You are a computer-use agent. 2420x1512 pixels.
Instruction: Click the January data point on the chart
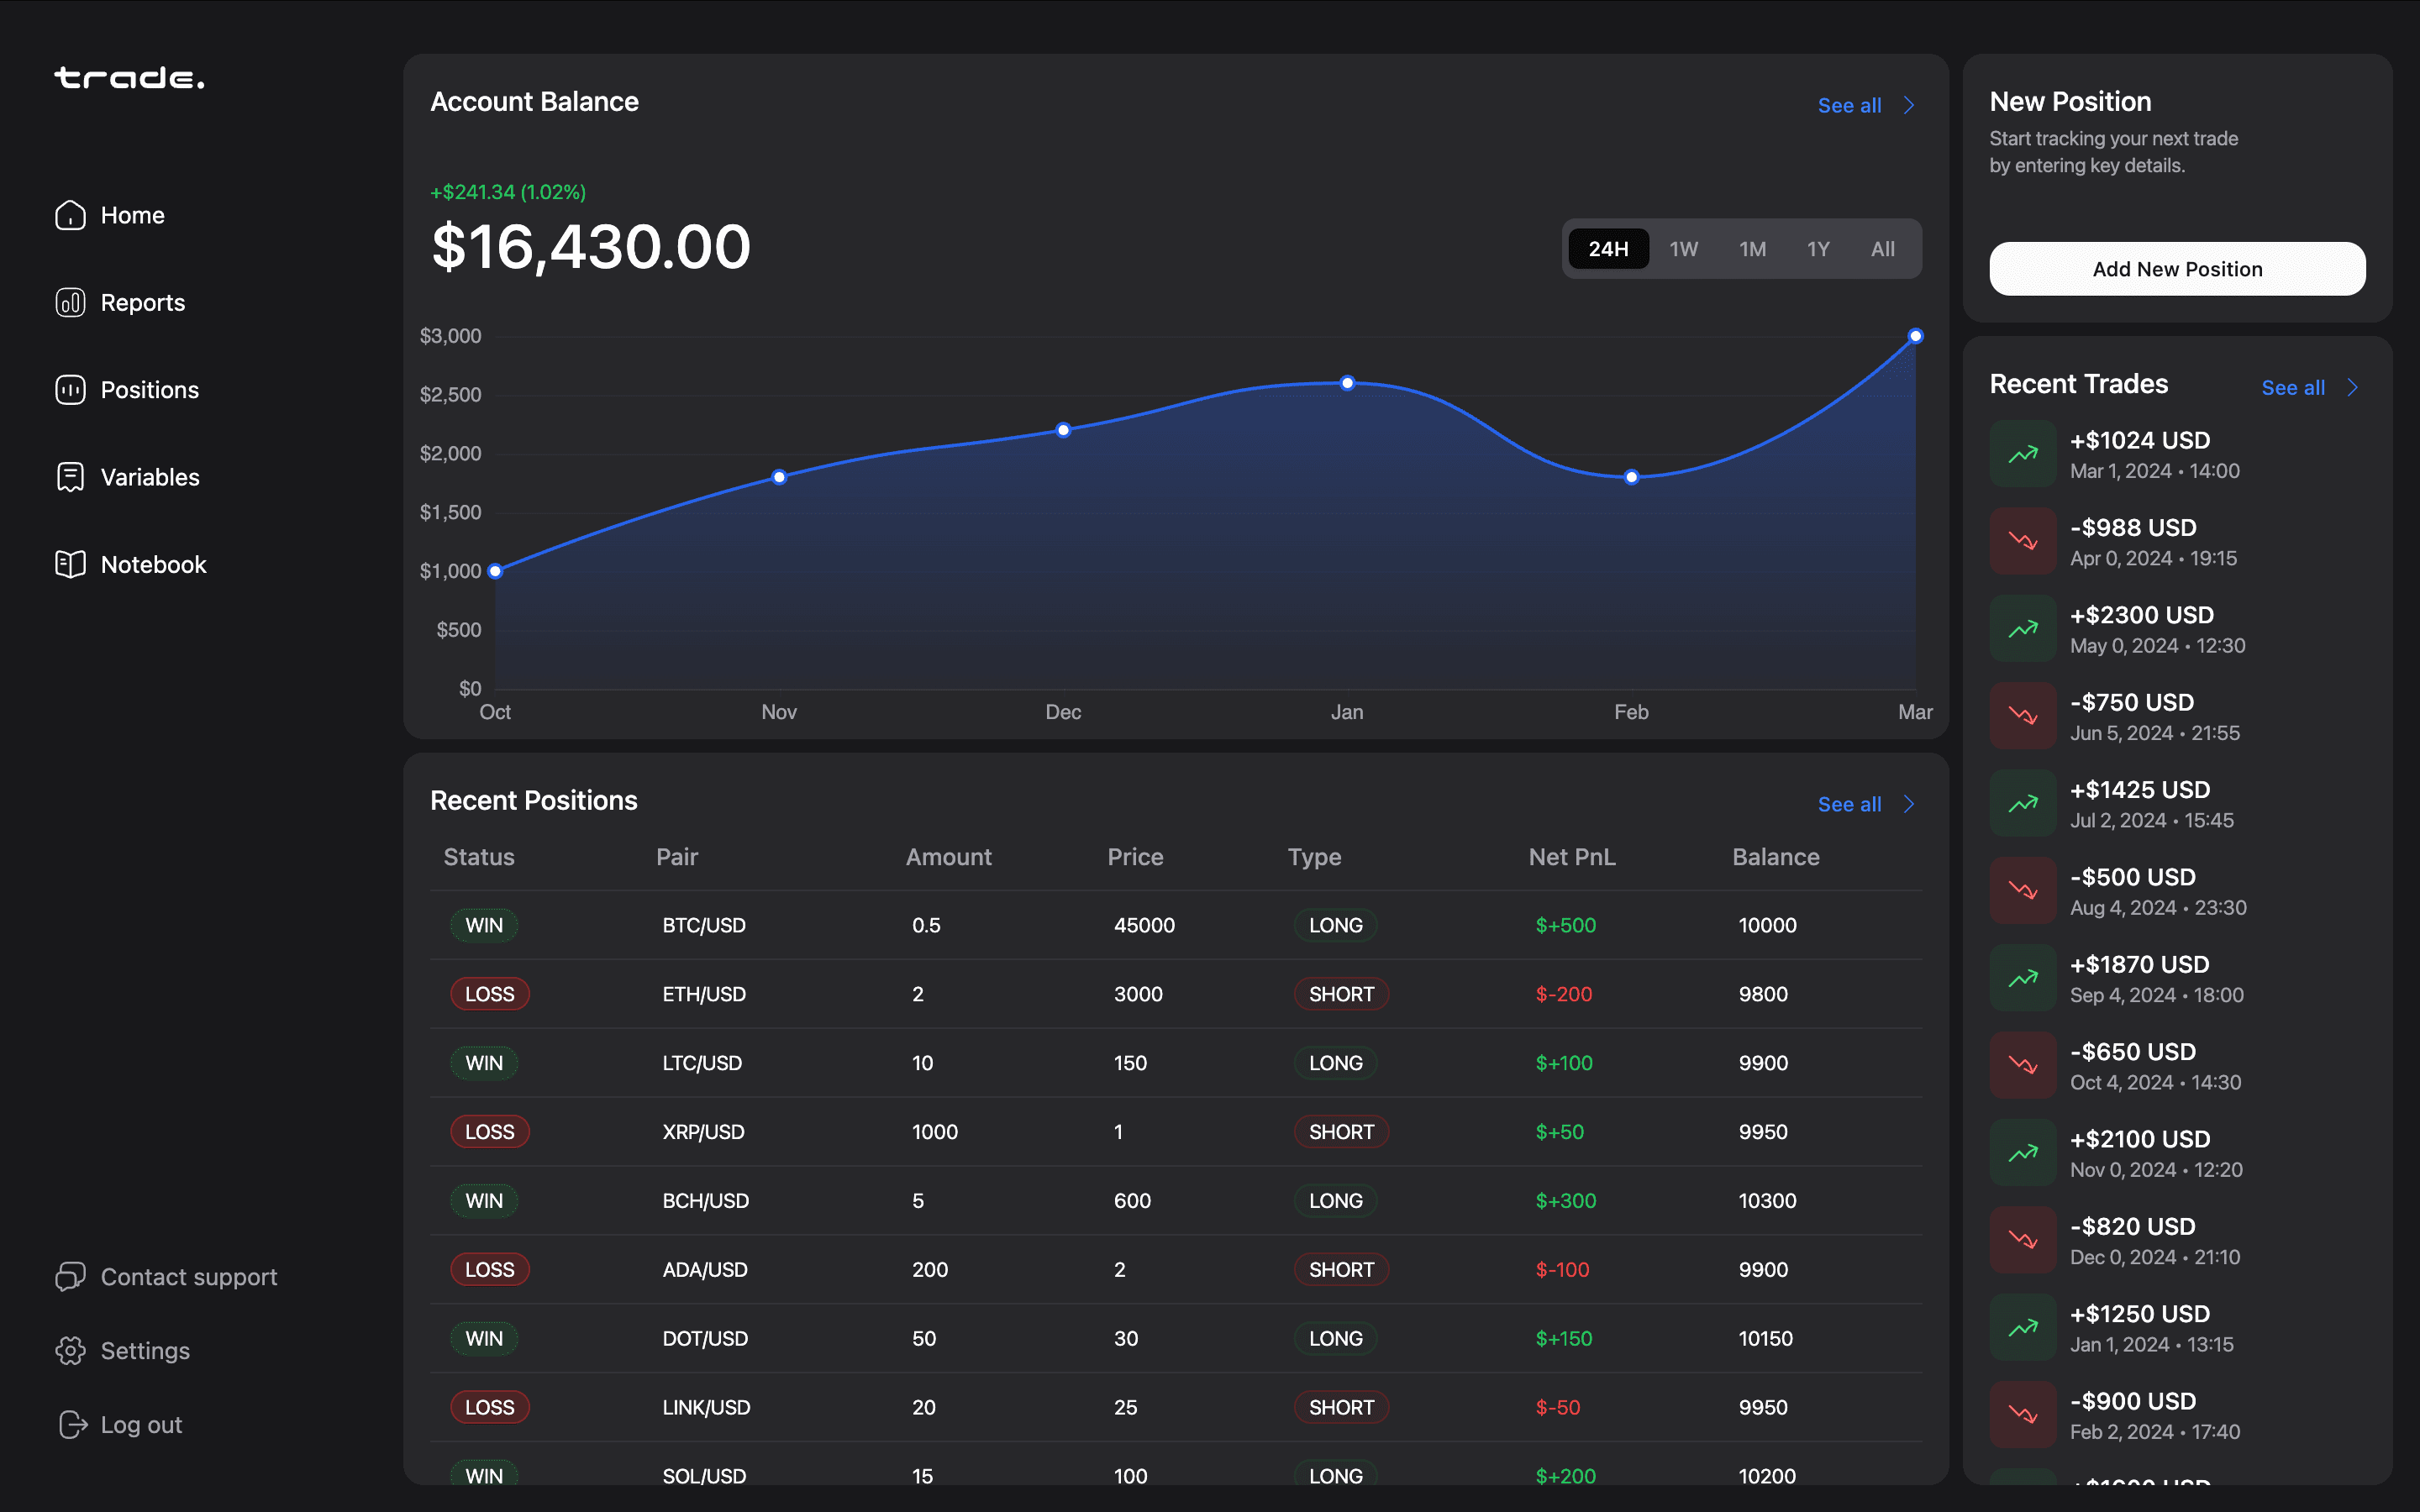(1347, 383)
